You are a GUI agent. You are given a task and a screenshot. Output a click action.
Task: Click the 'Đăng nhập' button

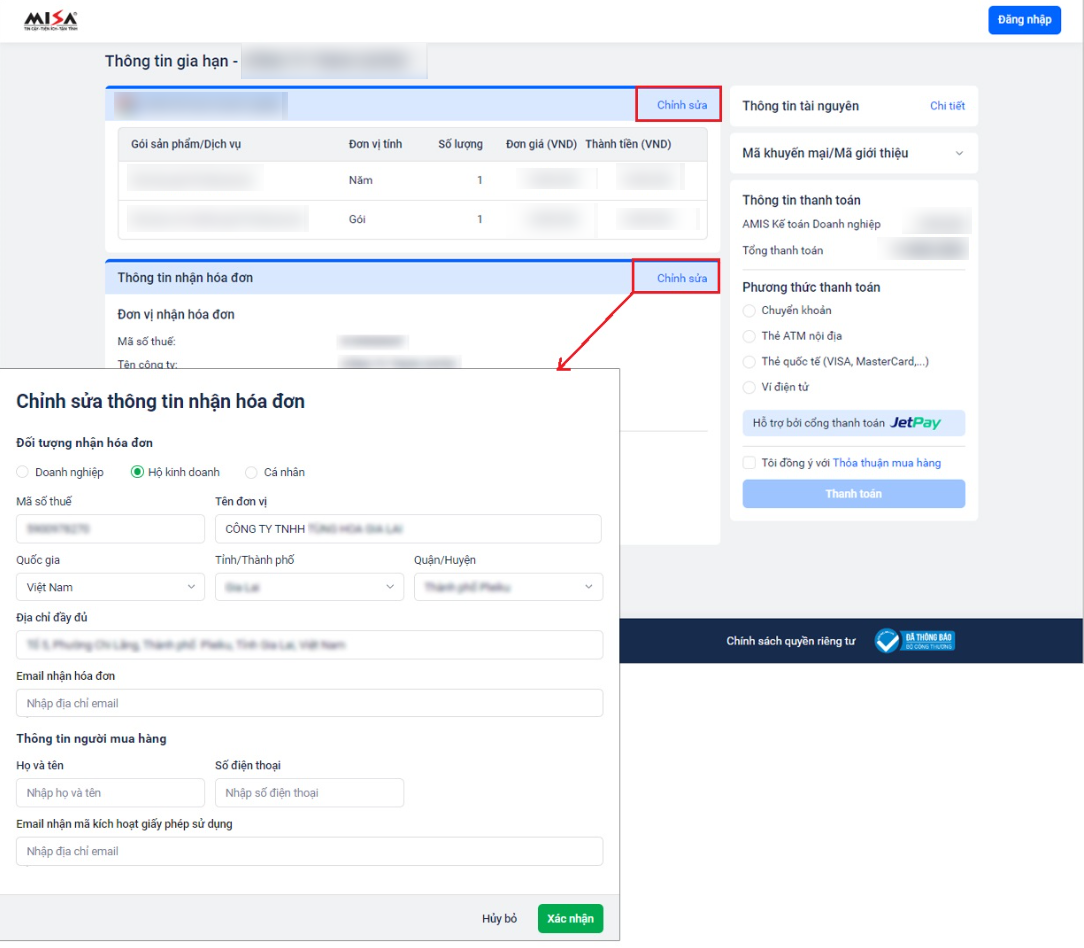tap(1024, 20)
